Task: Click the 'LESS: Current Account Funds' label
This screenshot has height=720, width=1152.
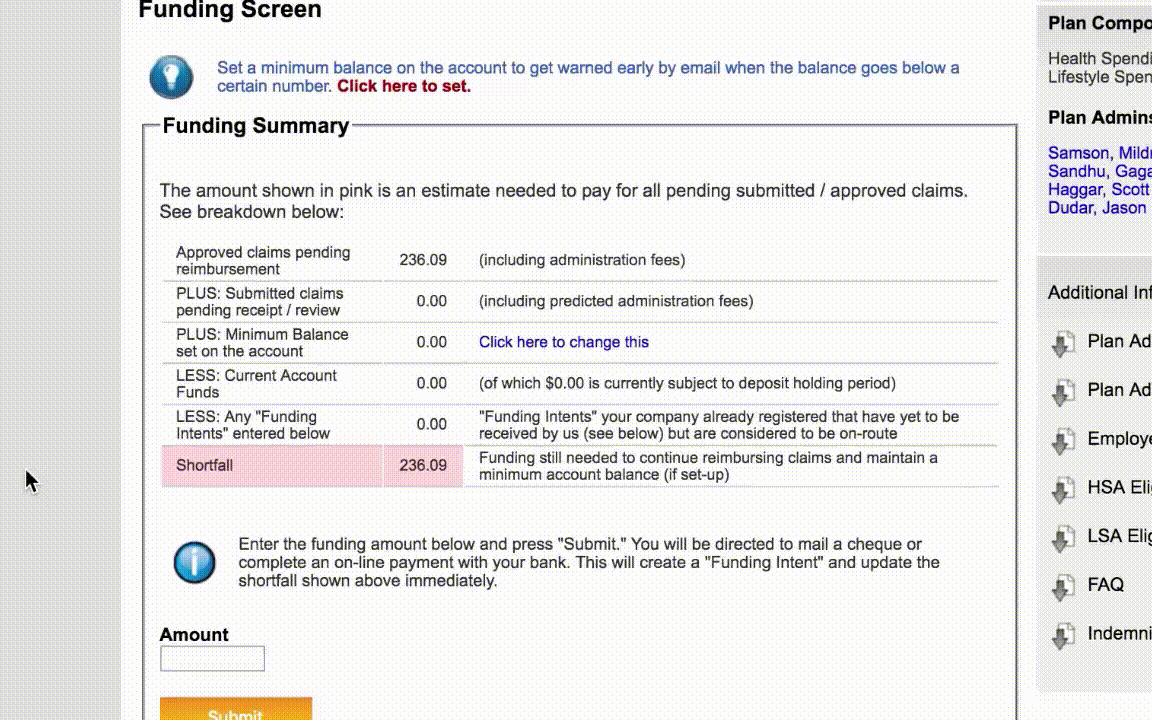Action: coord(256,384)
